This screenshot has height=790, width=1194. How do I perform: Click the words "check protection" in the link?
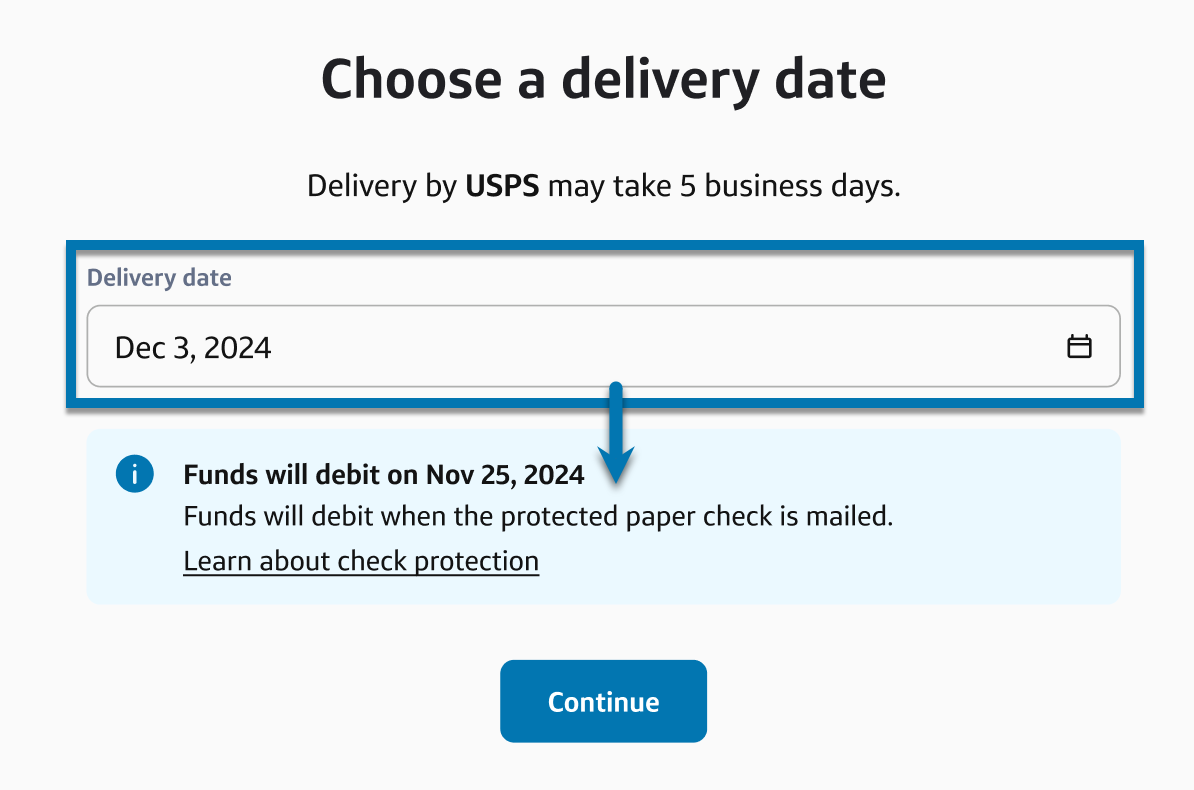(x=438, y=561)
